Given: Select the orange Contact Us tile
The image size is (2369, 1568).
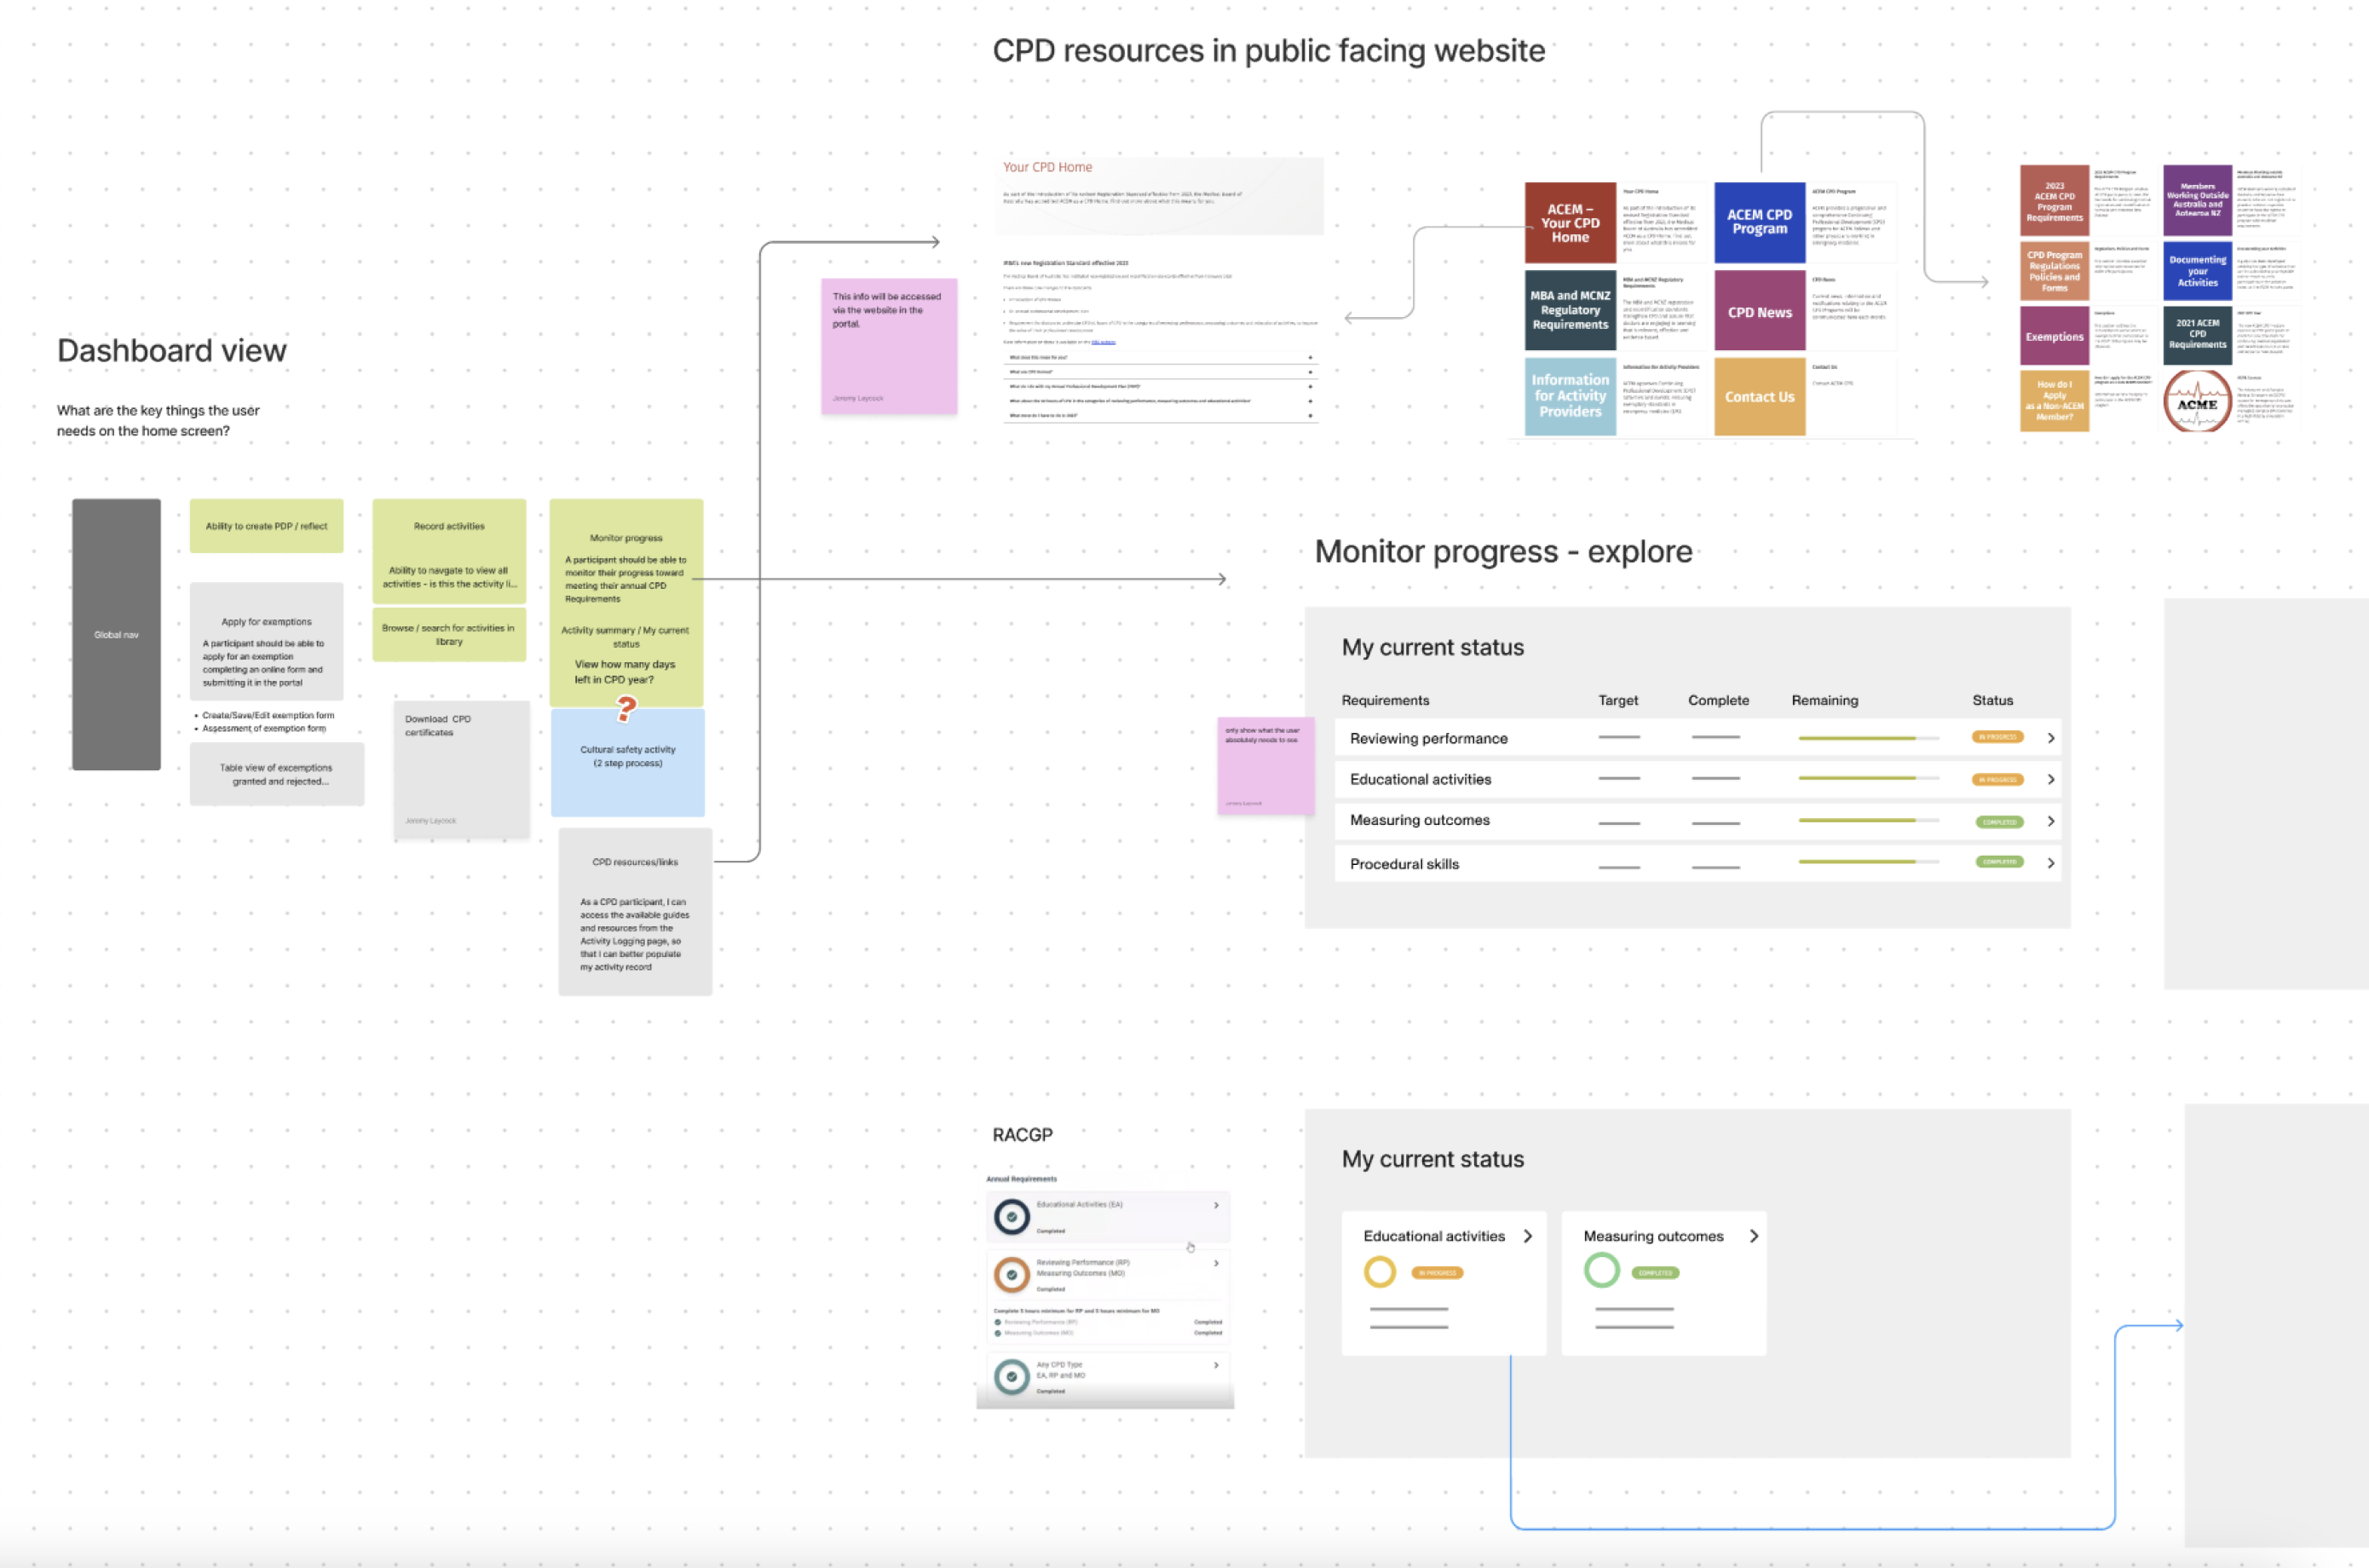Looking at the screenshot, I should [1760, 397].
